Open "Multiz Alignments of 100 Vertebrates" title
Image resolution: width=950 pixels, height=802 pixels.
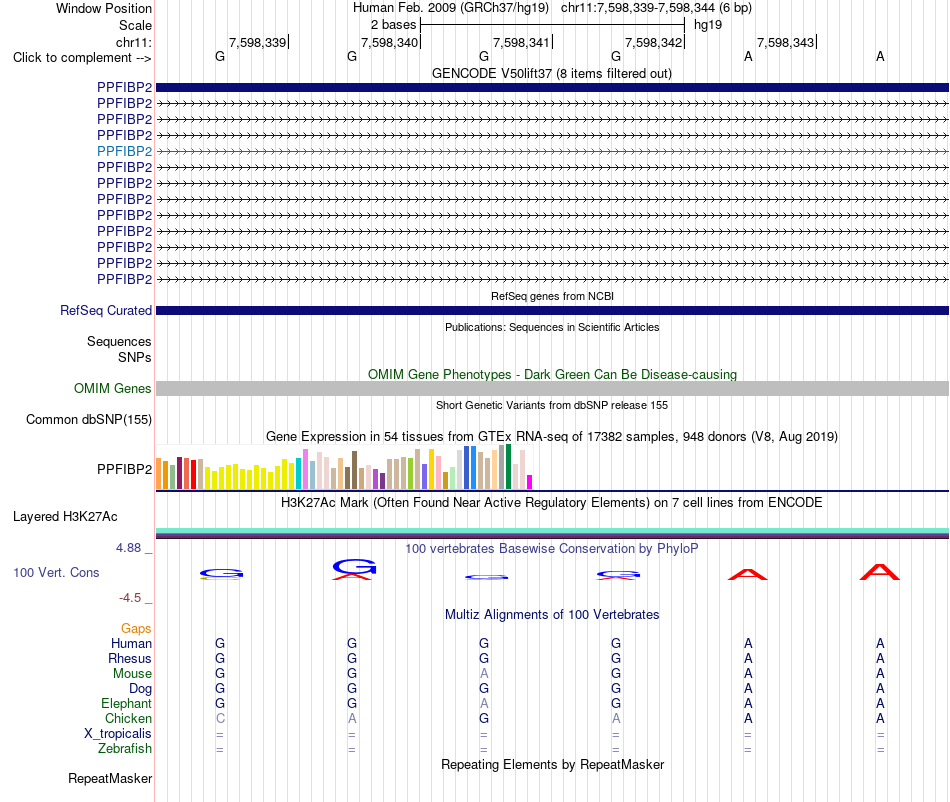(x=552, y=615)
